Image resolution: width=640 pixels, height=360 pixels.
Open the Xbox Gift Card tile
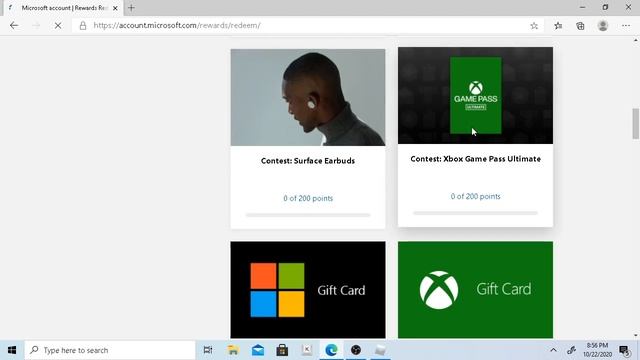[x=476, y=290]
